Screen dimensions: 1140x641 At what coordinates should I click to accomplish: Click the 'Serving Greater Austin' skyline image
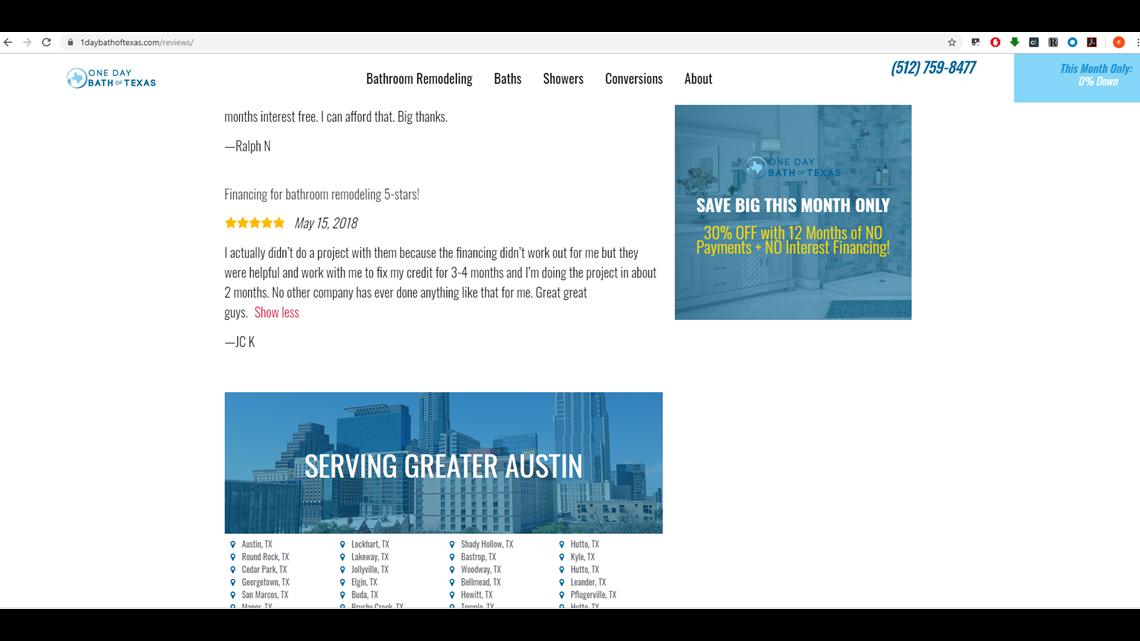tap(443, 463)
